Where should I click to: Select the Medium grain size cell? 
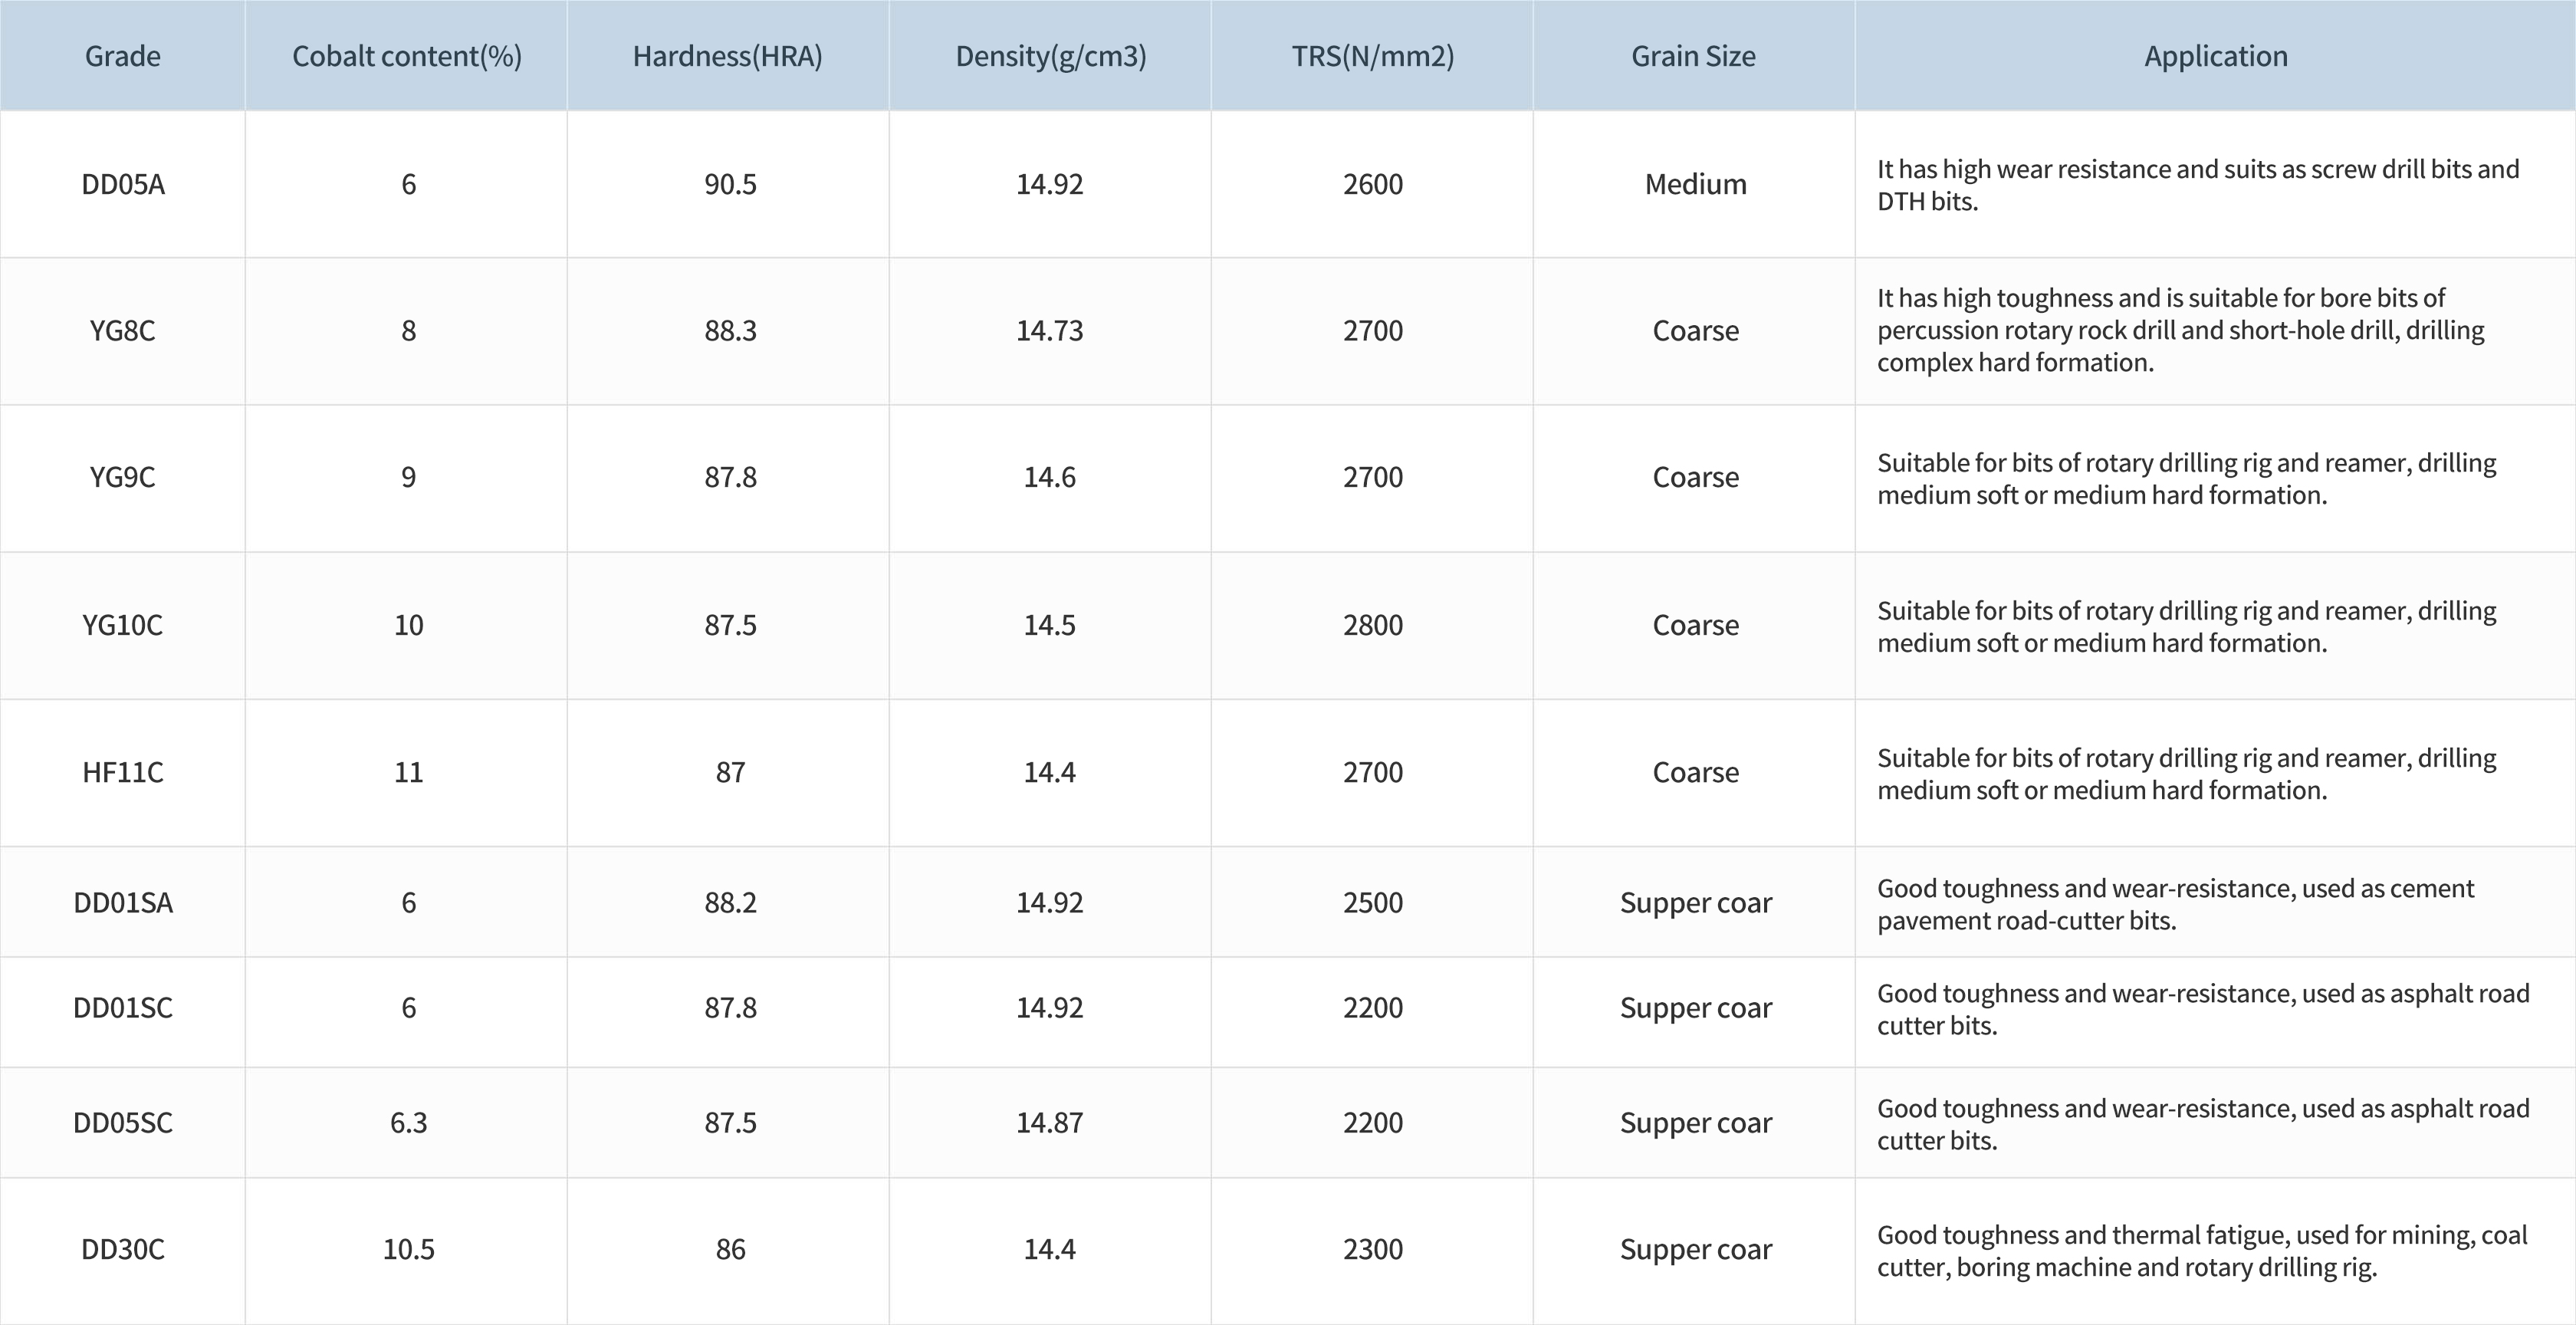pyautogui.click(x=1695, y=184)
